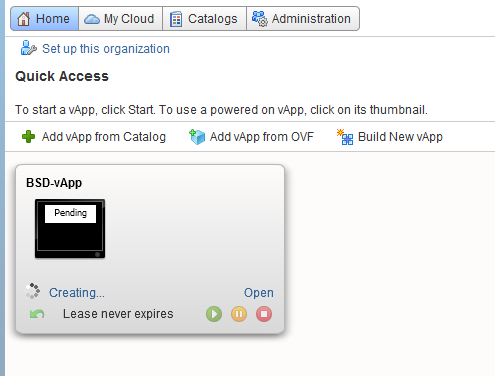This screenshot has width=495, height=376.
Task: Open the Administration tab
Action: [303, 19]
